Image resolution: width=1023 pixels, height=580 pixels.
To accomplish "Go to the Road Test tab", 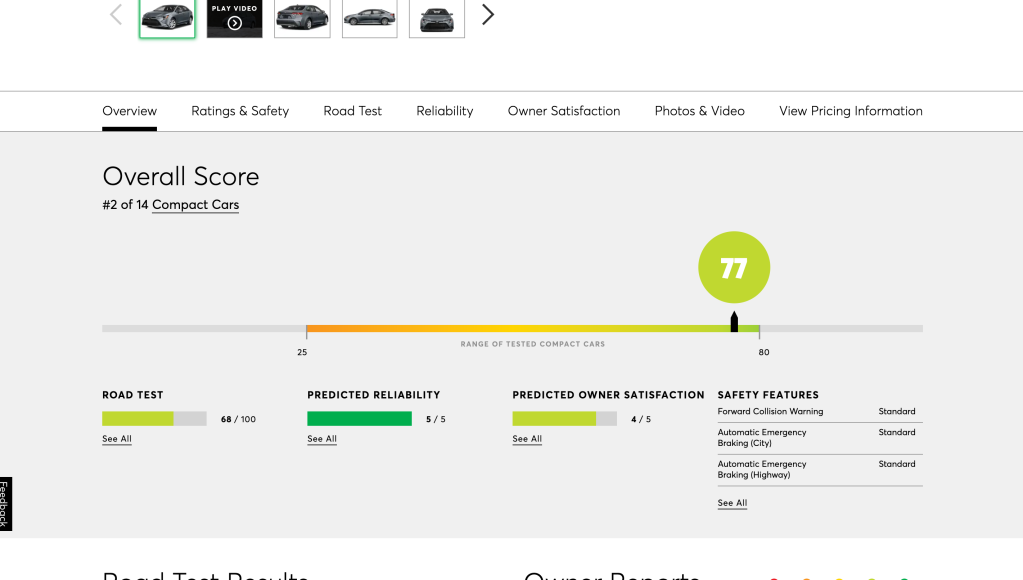I will click(x=352, y=111).
